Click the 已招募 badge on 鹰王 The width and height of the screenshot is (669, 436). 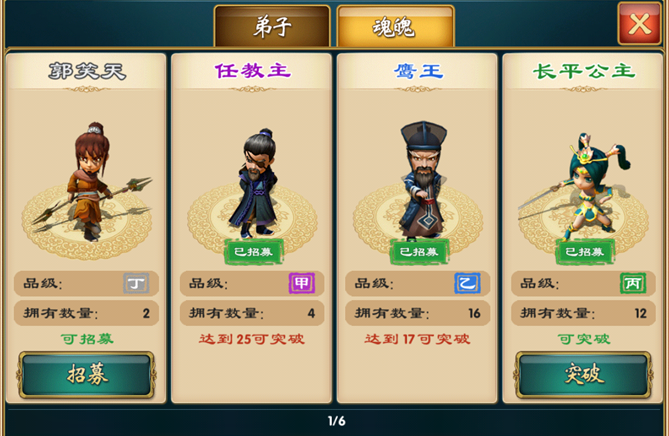pyautogui.click(x=419, y=252)
